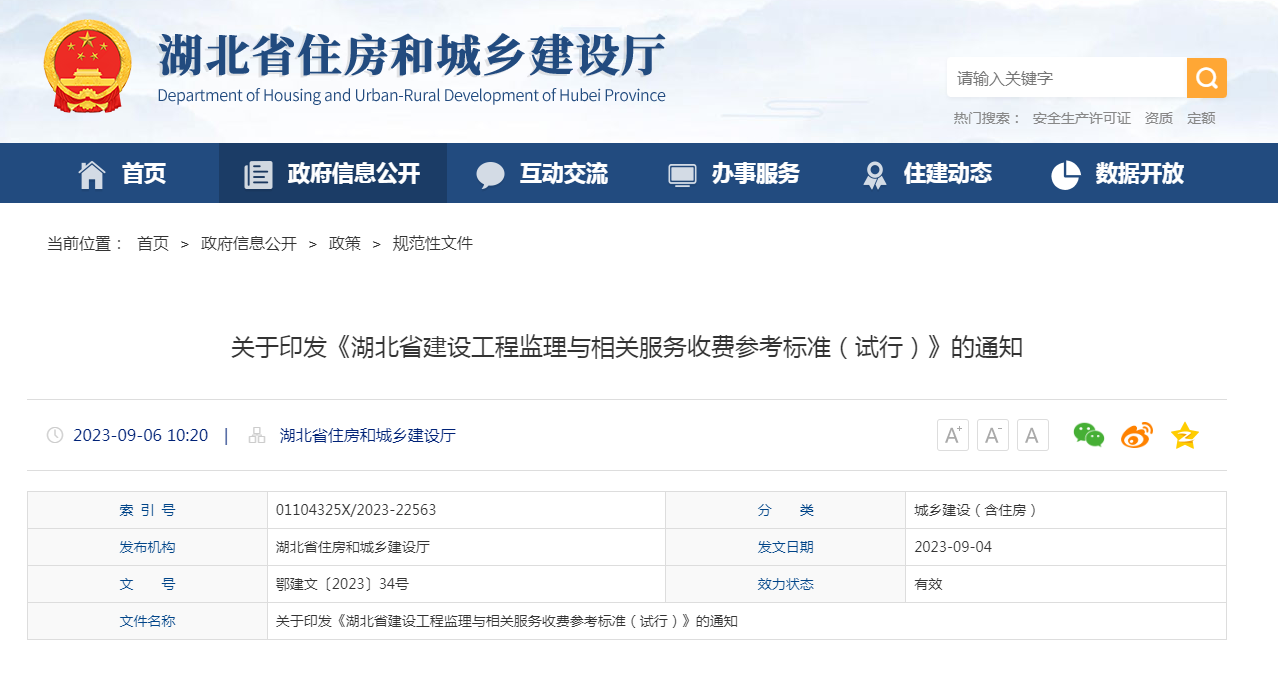Open 首页 in main navigation
Image resolution: width=1278 pixels, height=675 pixels.
click(x=144, y=174)
